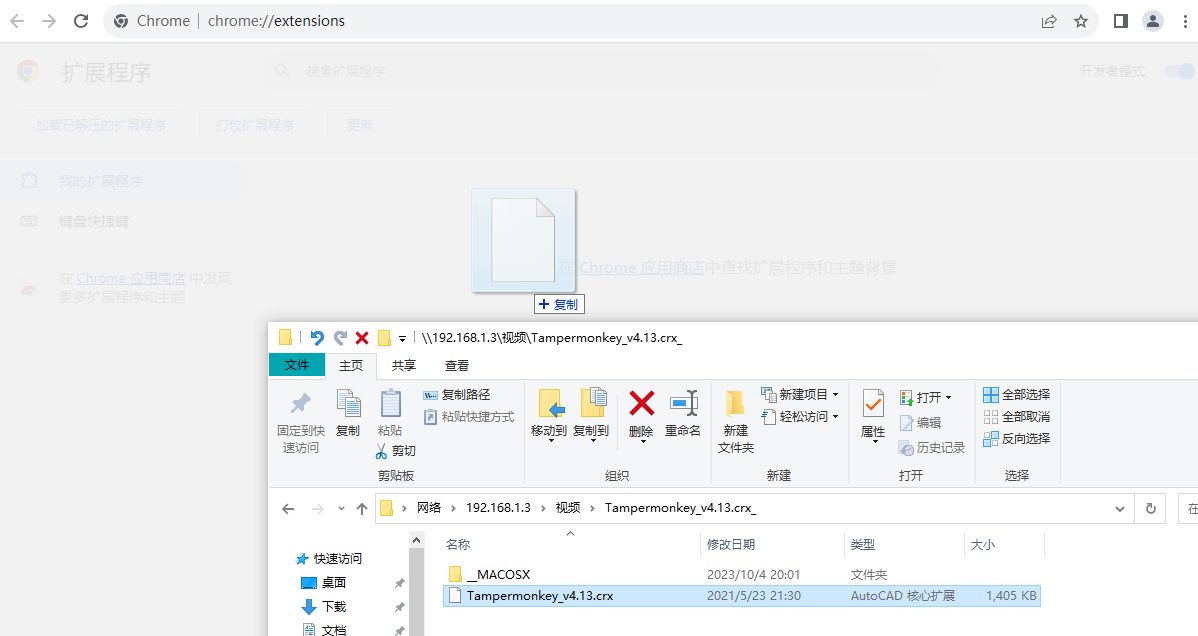Screen dimensions: 1198x636
Task: Refresh the Explorer folder view
Action: click(1151, 508)
